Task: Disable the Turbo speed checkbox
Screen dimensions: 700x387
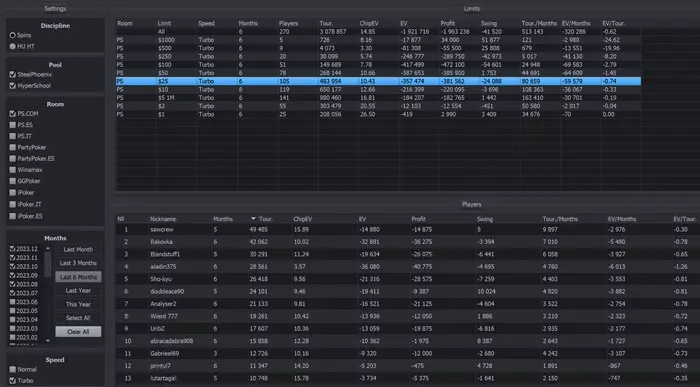Action: pyautogui.click(x=12, y=380)
